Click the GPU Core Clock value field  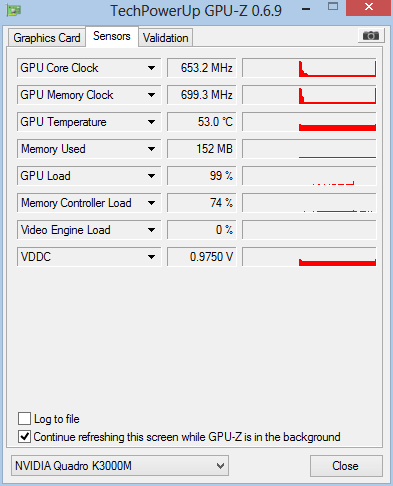click(202, 68)
